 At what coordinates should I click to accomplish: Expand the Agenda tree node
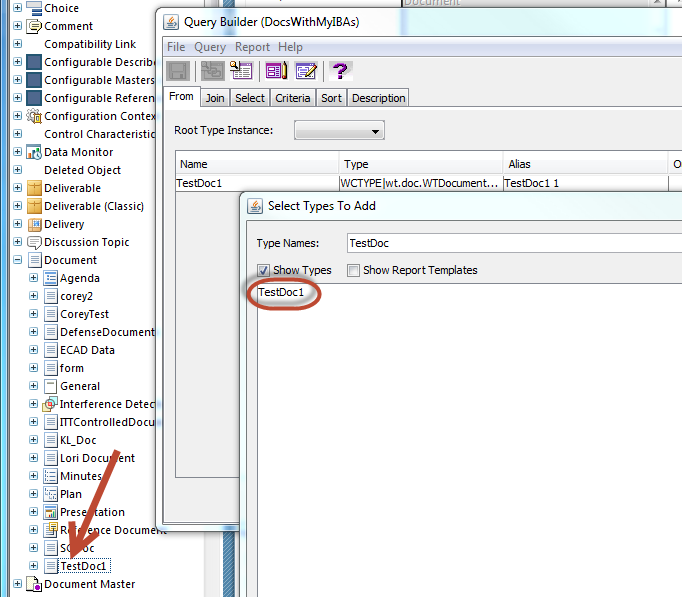[33, 278]
